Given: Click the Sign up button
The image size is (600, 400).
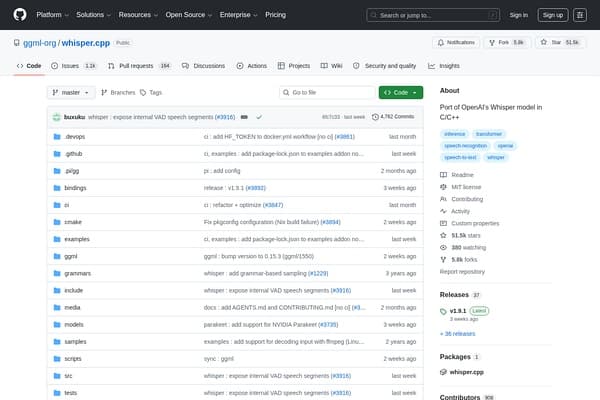Looking at the screenshot, I should point(553,15).
